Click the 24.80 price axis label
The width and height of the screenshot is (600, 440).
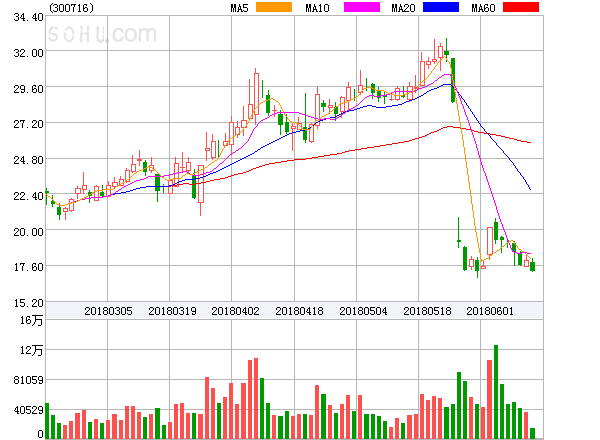click(28, 160)
